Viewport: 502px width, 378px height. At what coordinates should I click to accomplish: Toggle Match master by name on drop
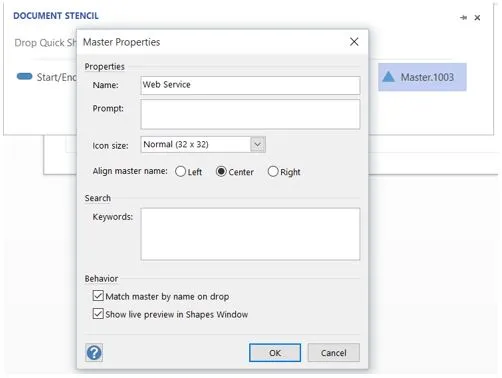pyautogui.click(x=98, y=296)
